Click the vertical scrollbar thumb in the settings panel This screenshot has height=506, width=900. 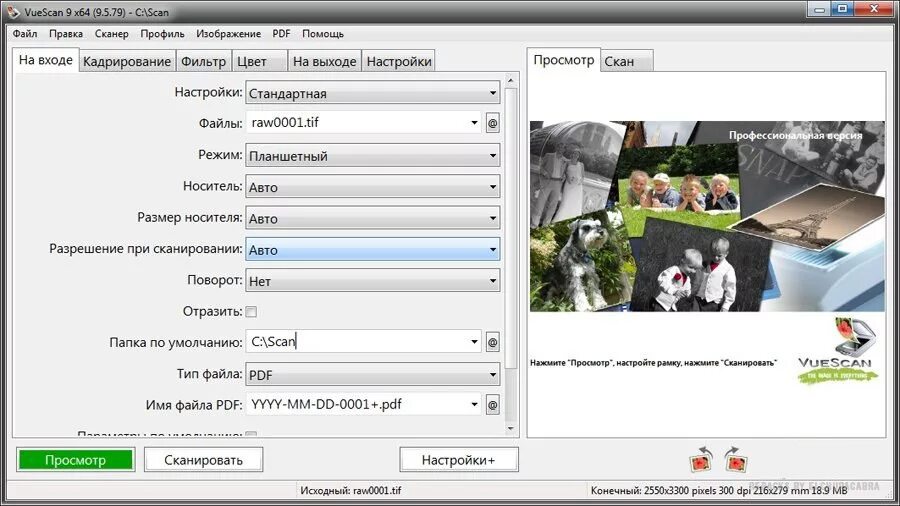[x=510, y=228]
